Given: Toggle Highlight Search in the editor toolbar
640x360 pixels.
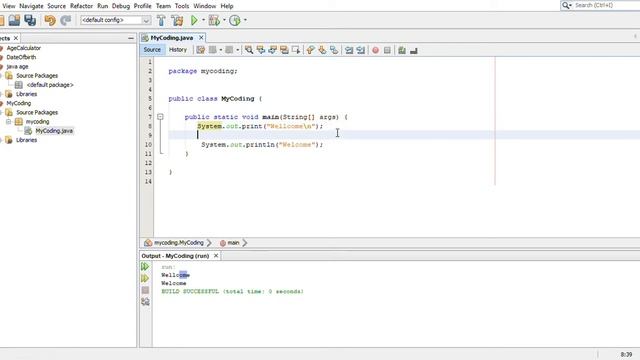Looking at the screenshot, I should (x=284, y=50).
